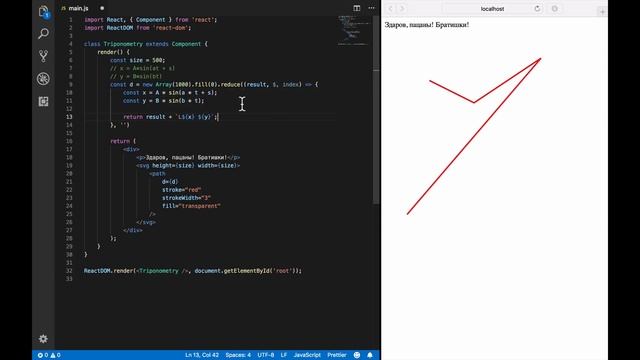
Task: Open the Search view in activity bar
Action: click(x=43, y=33)
